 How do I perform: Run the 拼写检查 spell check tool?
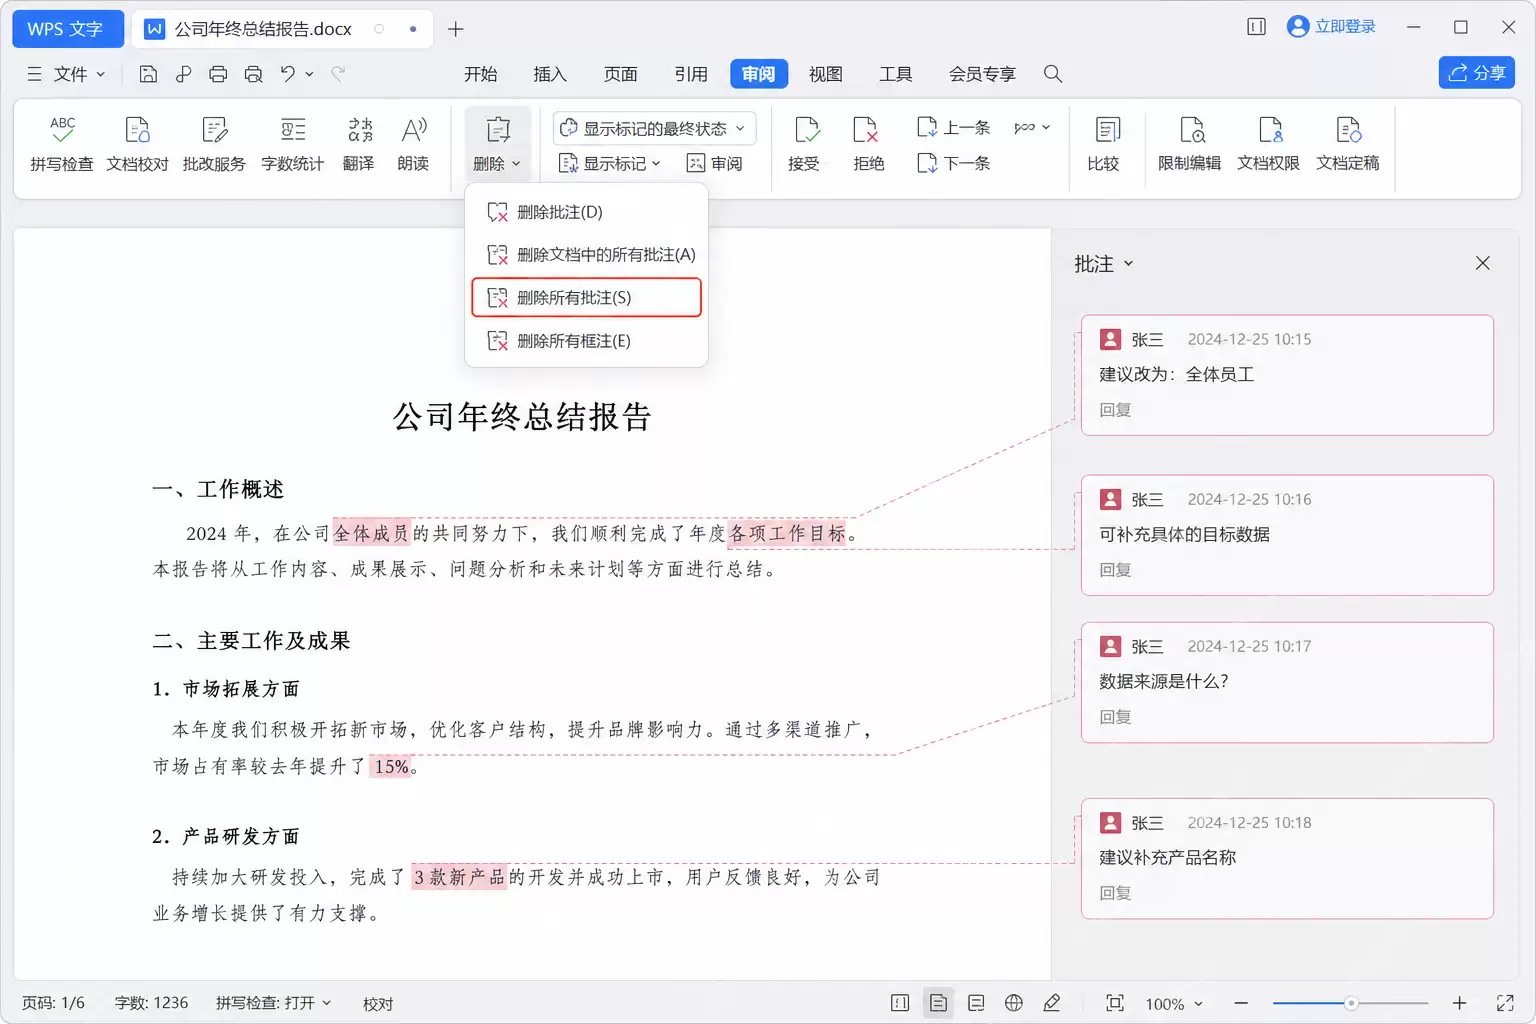coord(62,145)
